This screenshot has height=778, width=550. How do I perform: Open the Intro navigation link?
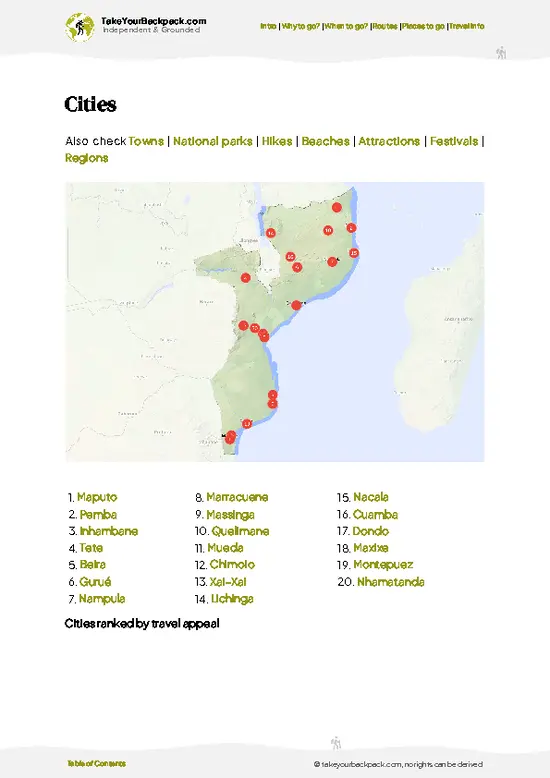pyautogui.click(x=268, y=26)
